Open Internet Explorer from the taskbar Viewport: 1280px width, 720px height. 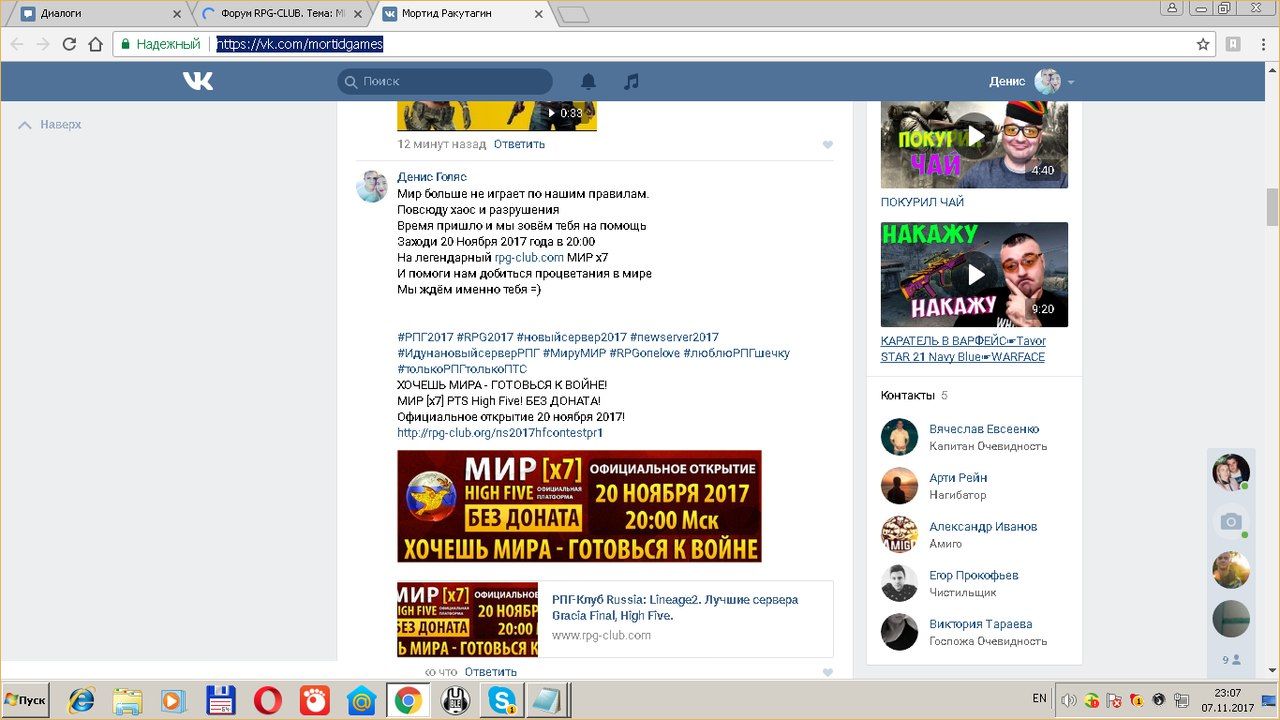pos(81,700)
